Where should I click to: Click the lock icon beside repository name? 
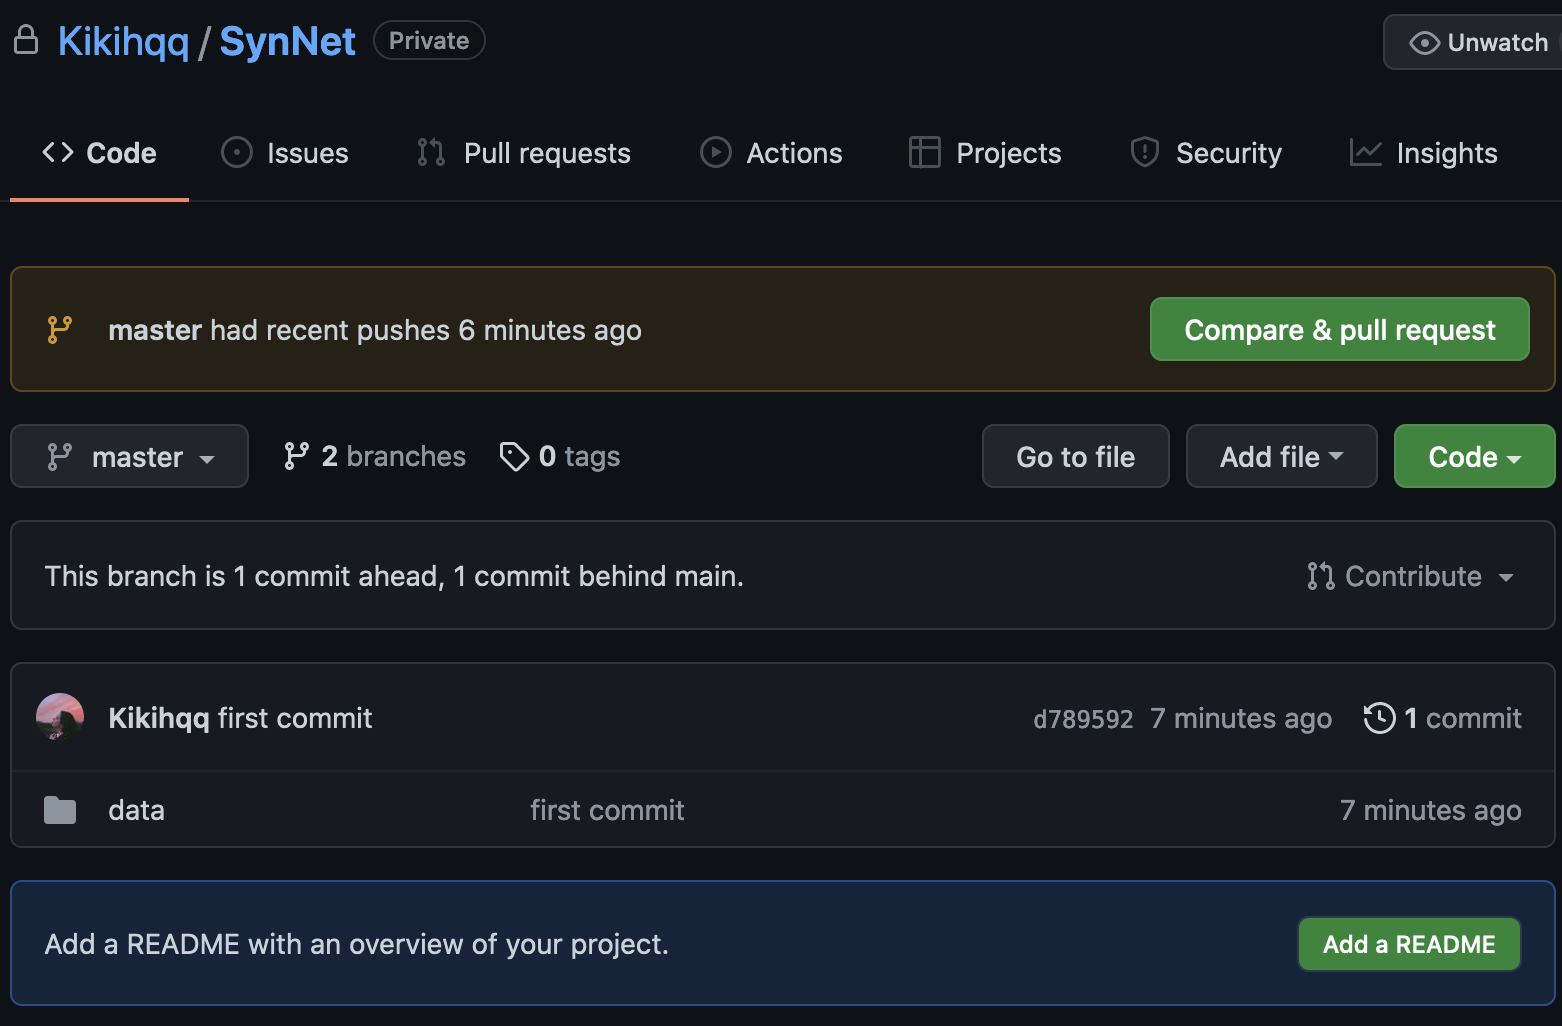26,40
